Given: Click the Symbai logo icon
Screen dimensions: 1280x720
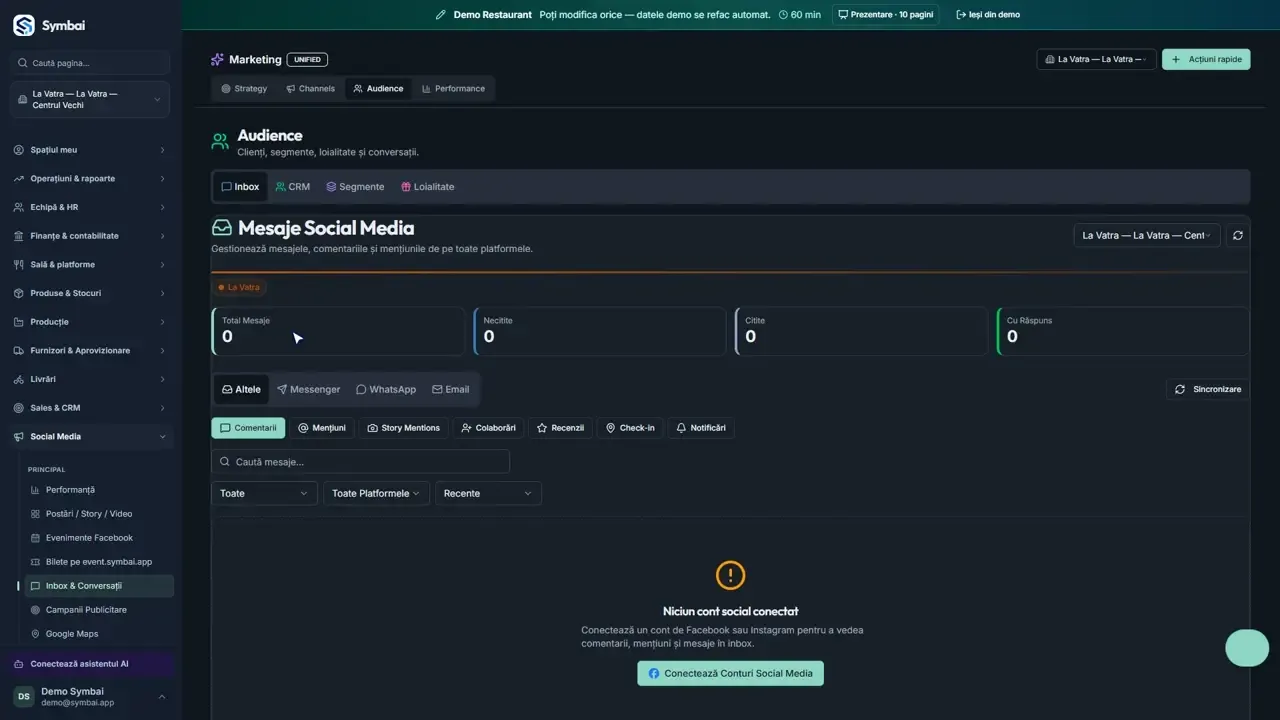Looking at the screenshot, I should pos(24,25).
